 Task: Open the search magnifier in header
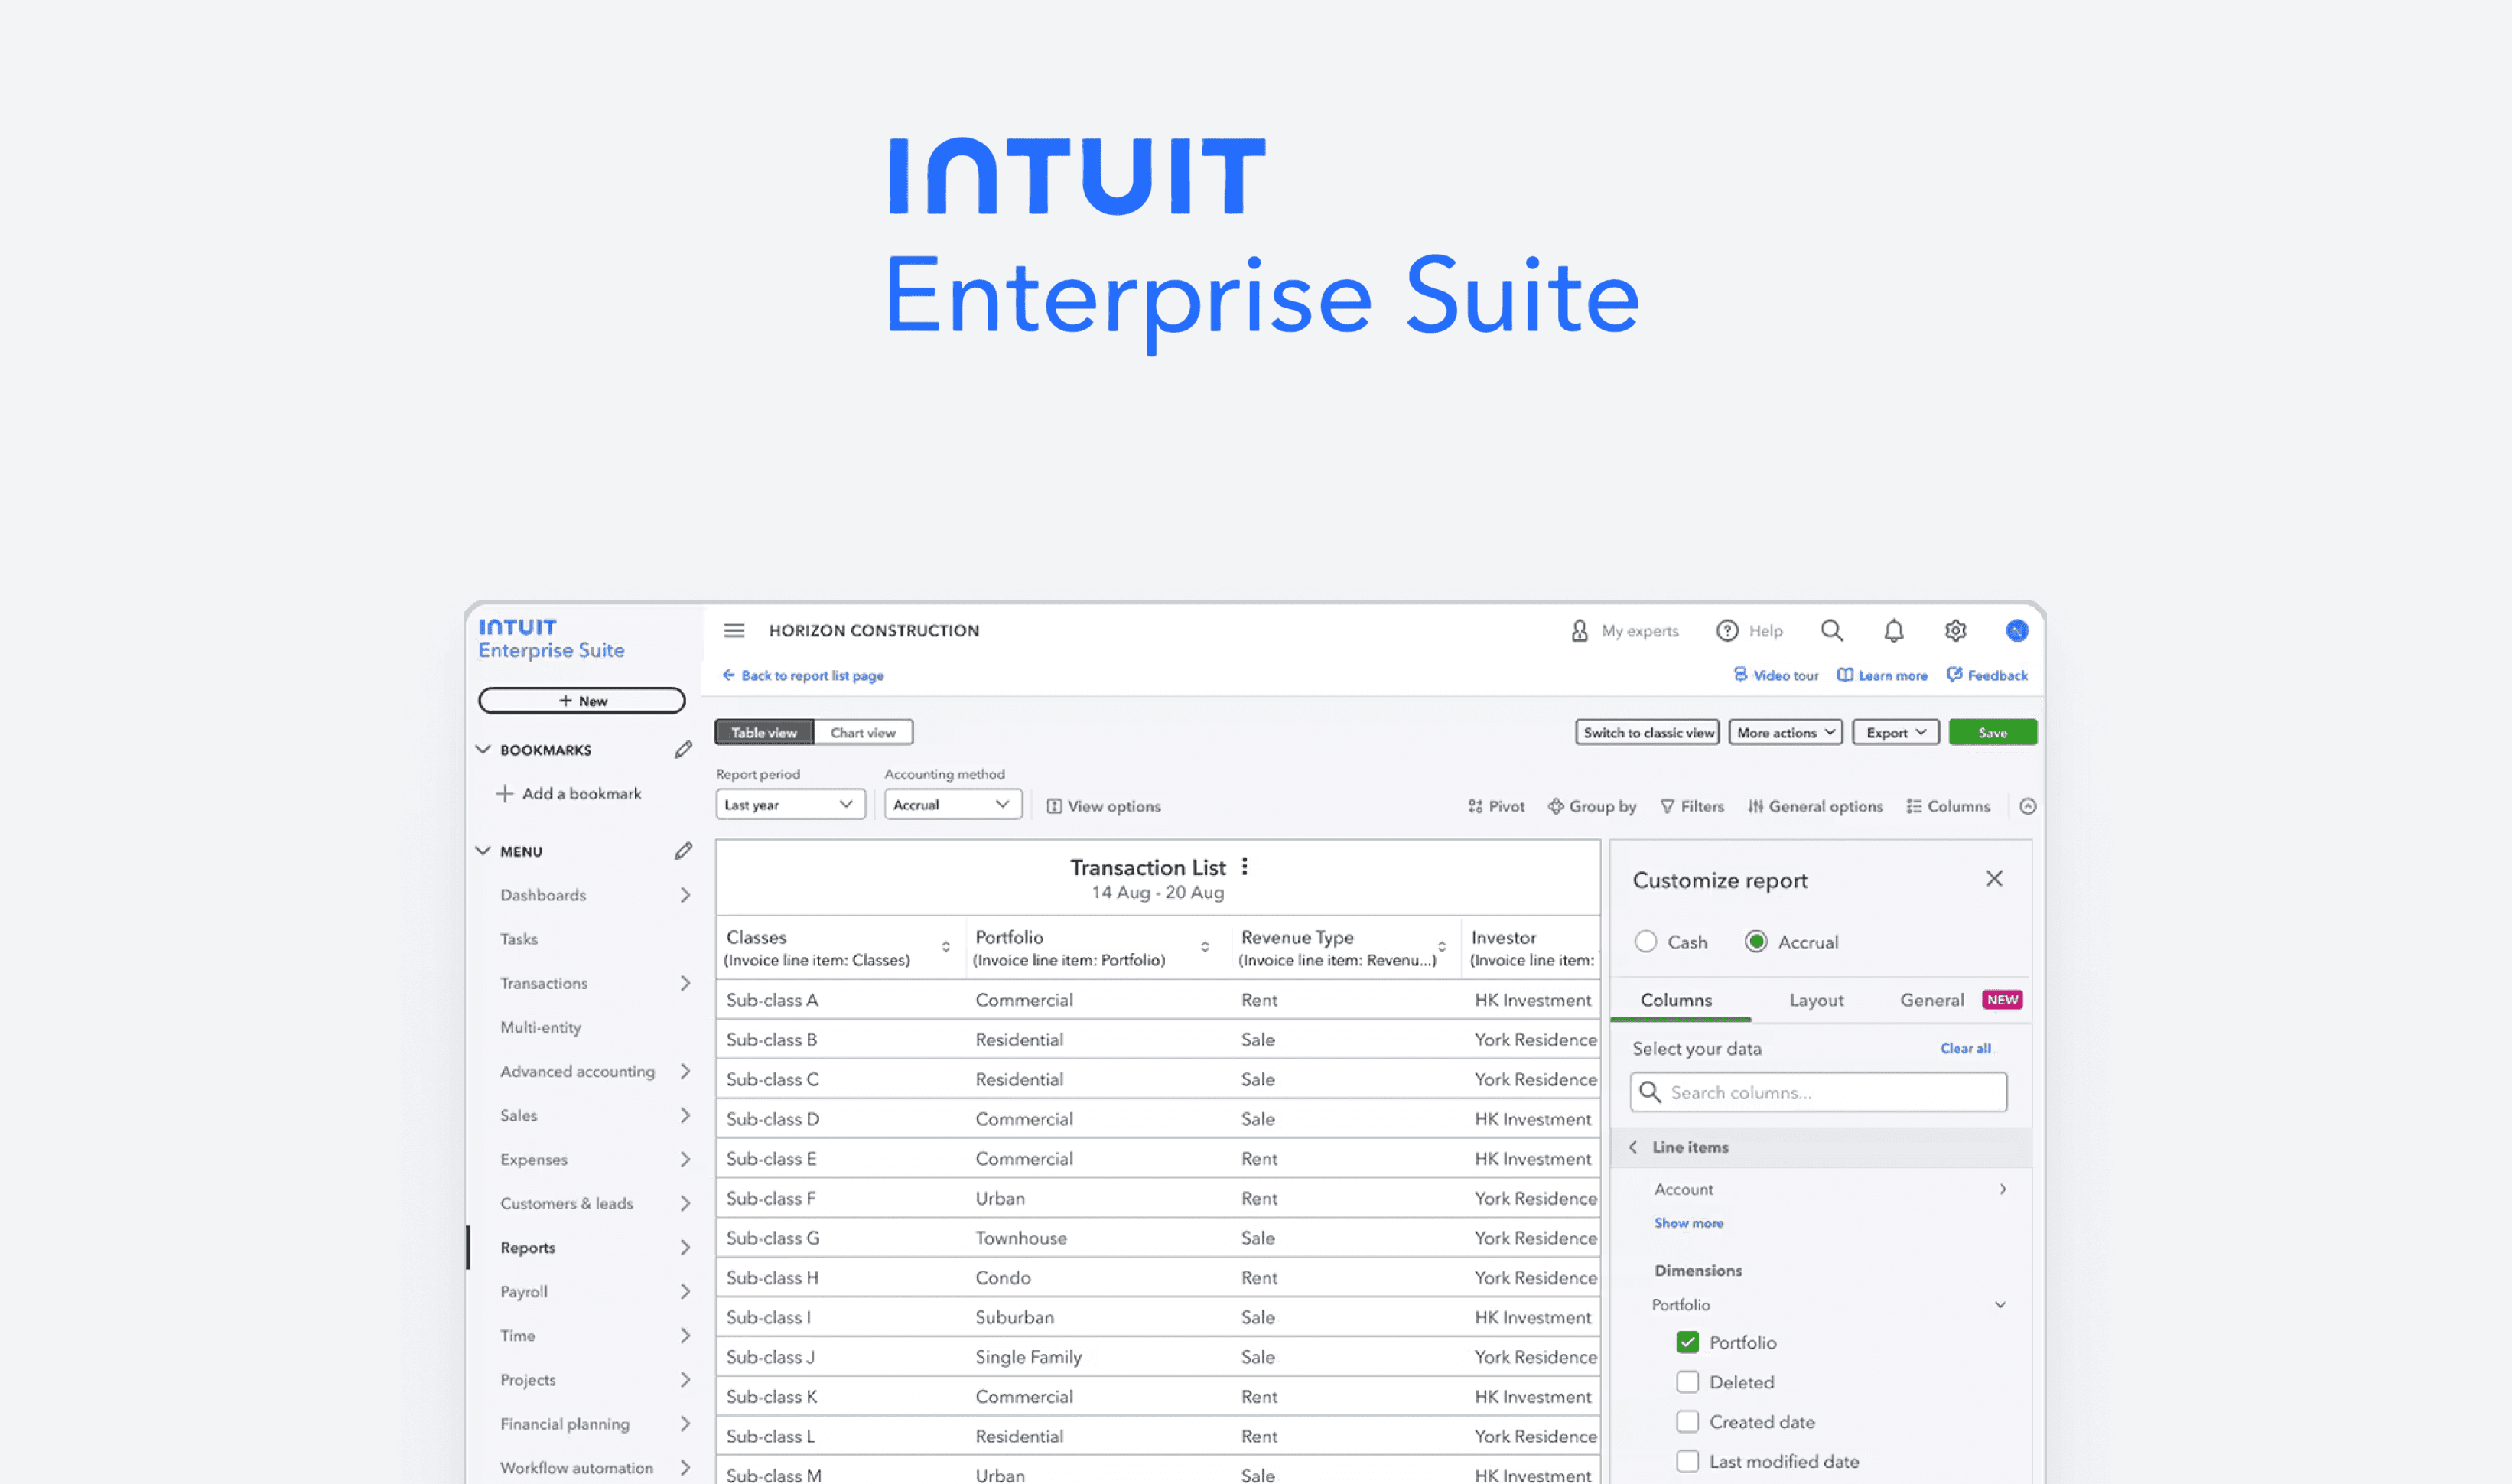coord(1831,630)
